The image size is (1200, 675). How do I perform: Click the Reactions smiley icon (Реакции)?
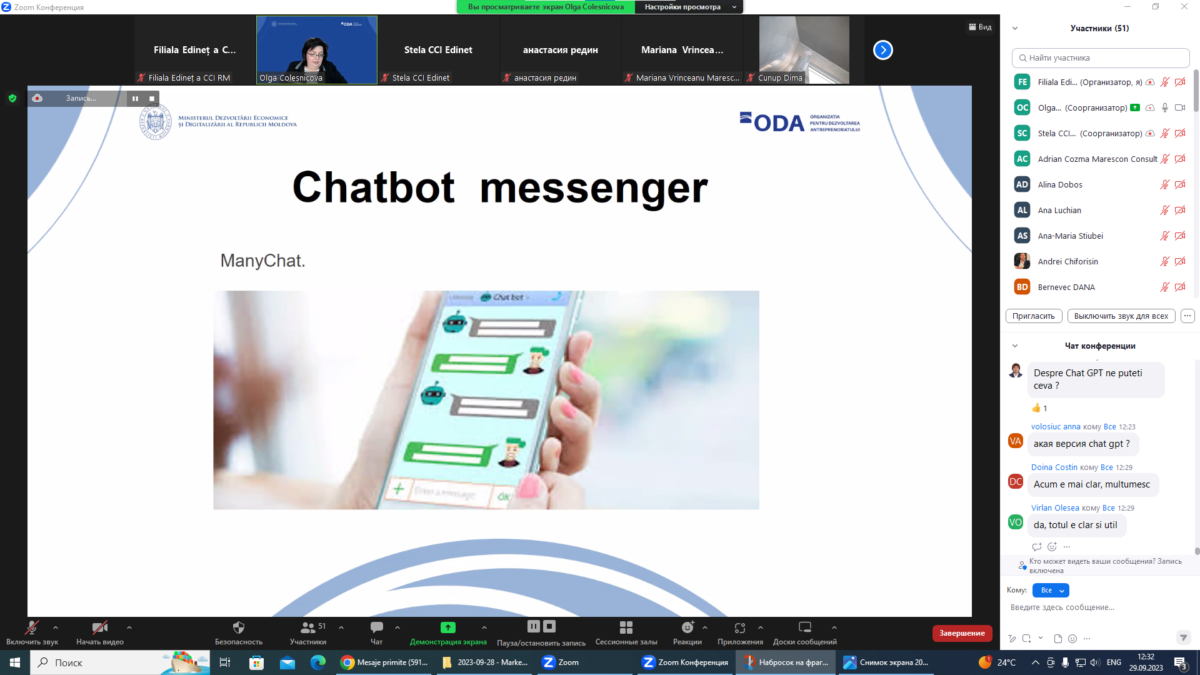[x=687, y=627]
